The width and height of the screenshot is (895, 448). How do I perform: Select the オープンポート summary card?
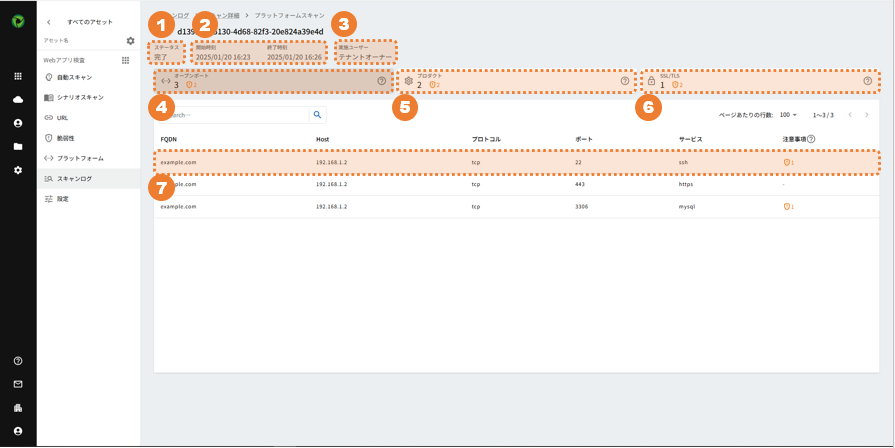point(273,81)
